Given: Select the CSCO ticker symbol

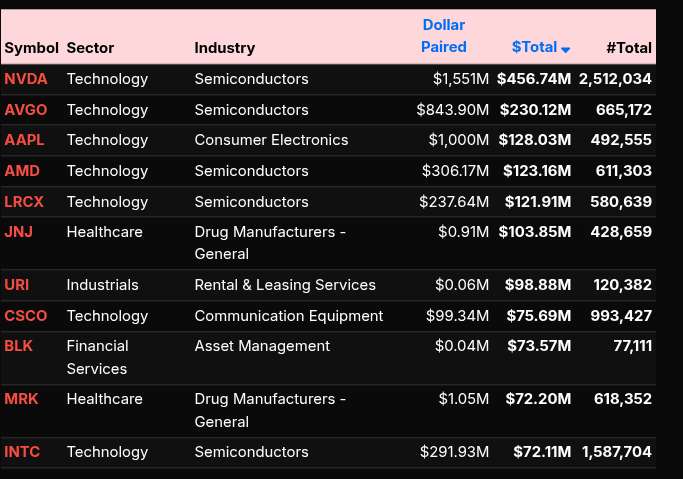Looking at the screenshot, I should [25, 316].
